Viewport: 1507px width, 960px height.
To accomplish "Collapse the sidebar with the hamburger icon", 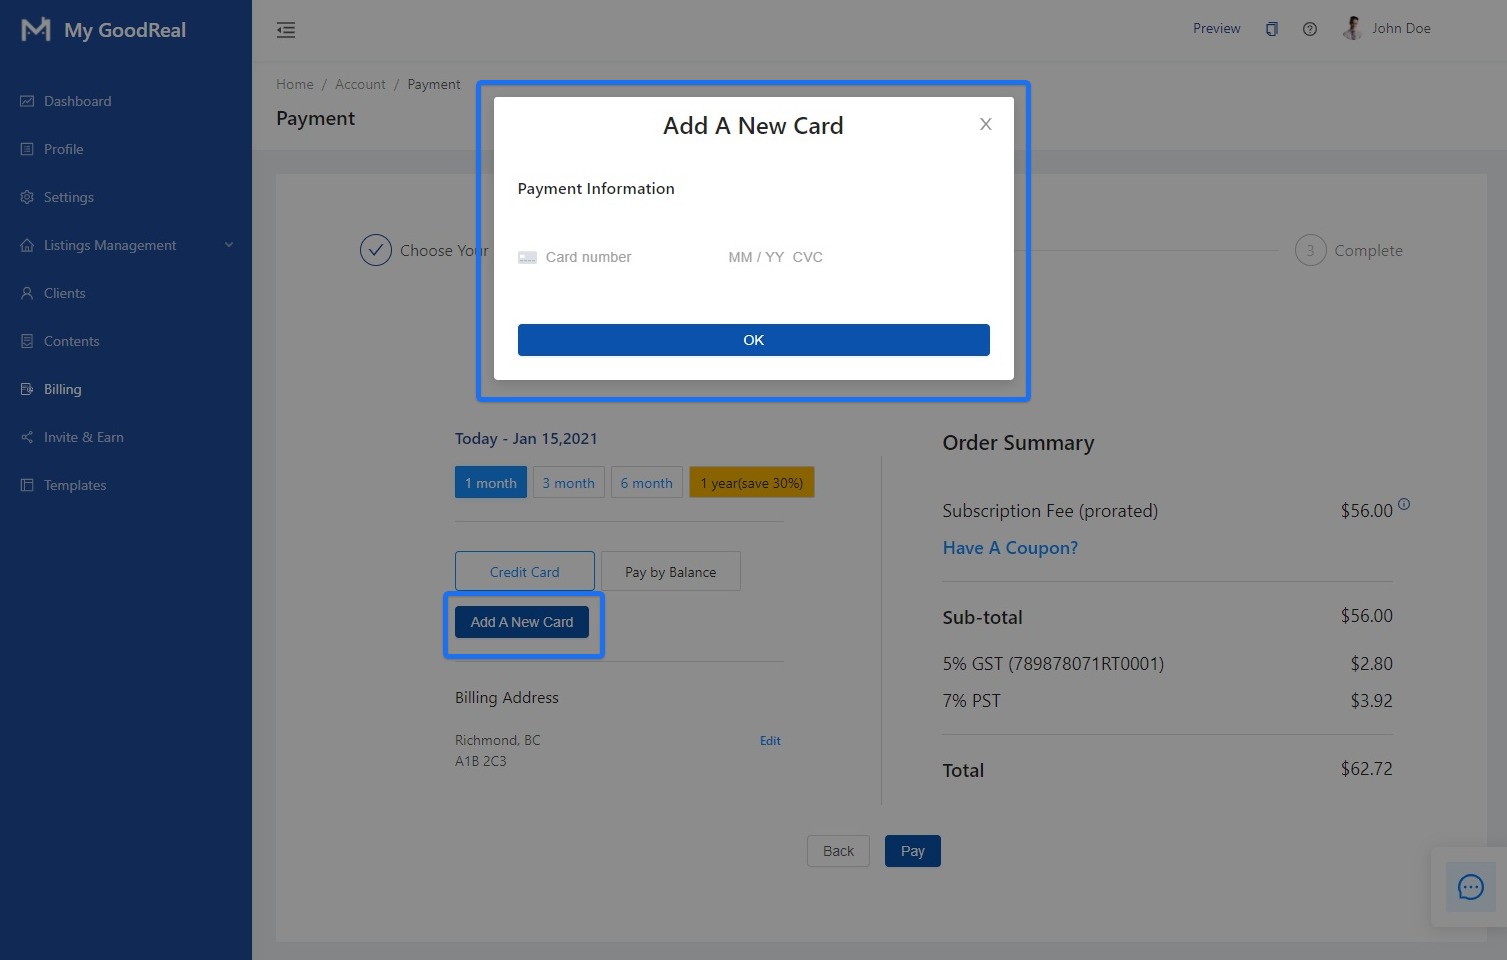I will click(x=286, y=30).
